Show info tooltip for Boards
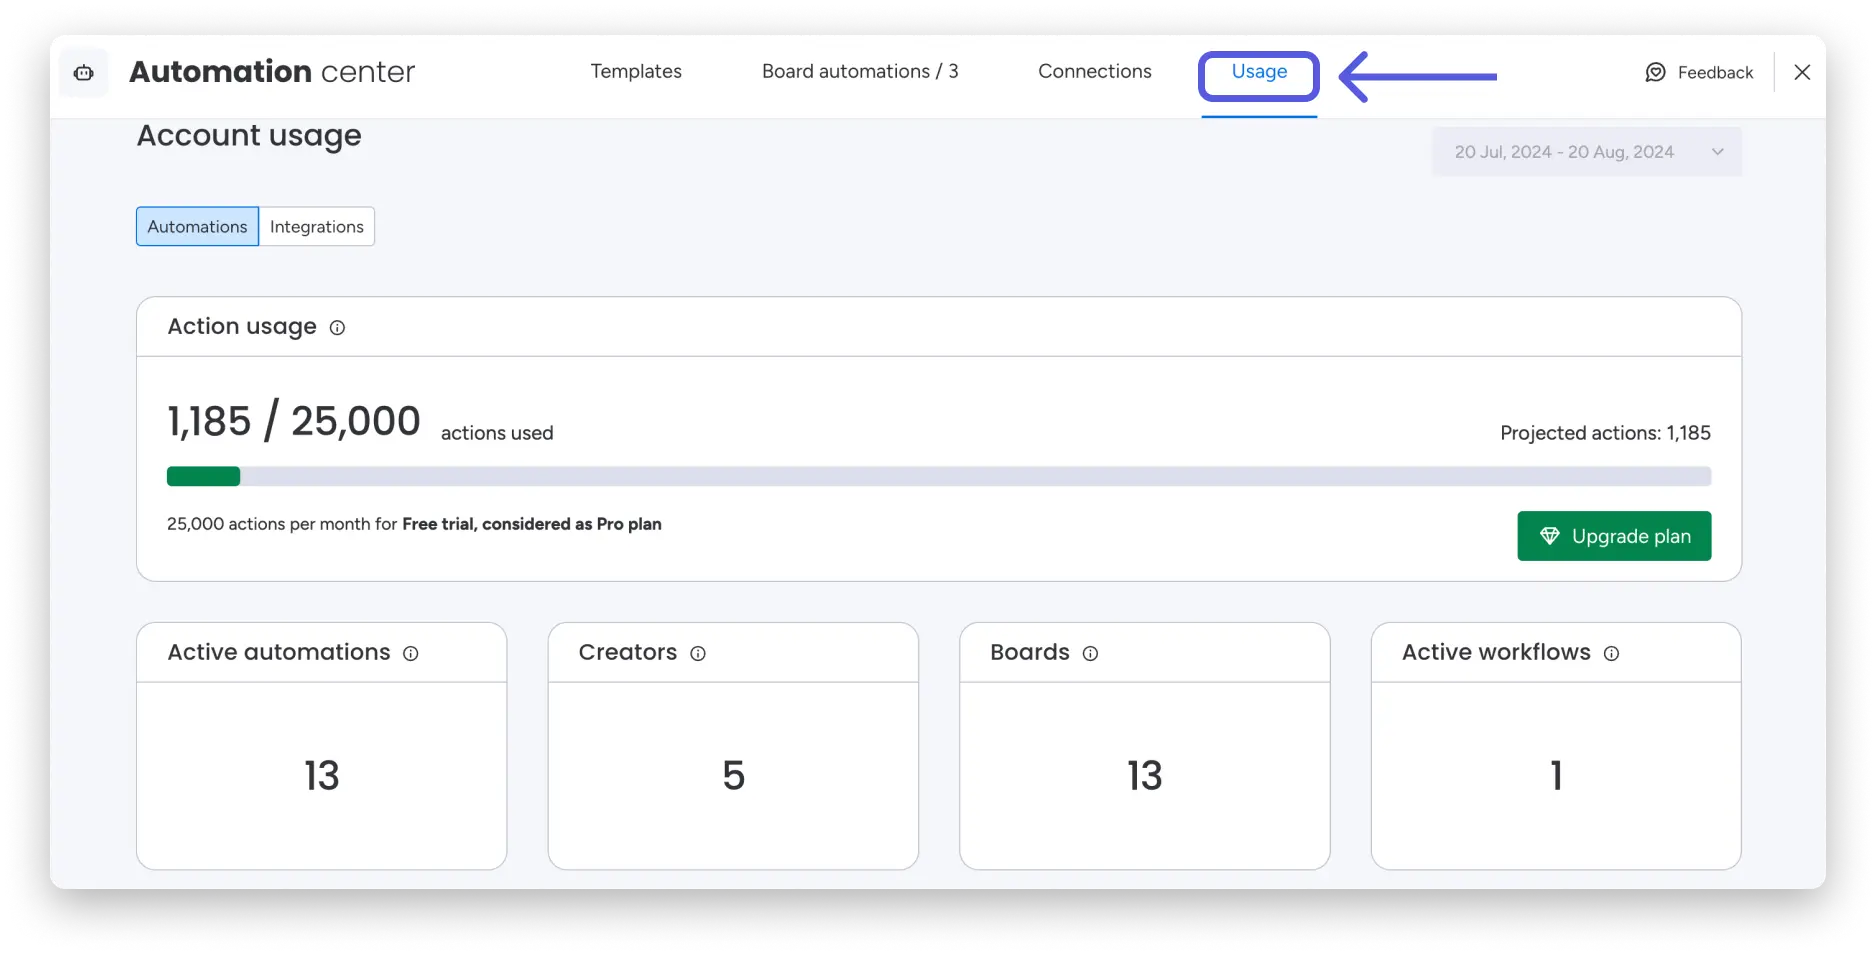Image resolution: width=1876 pixels, height=954 pixels. (1091, 654)
